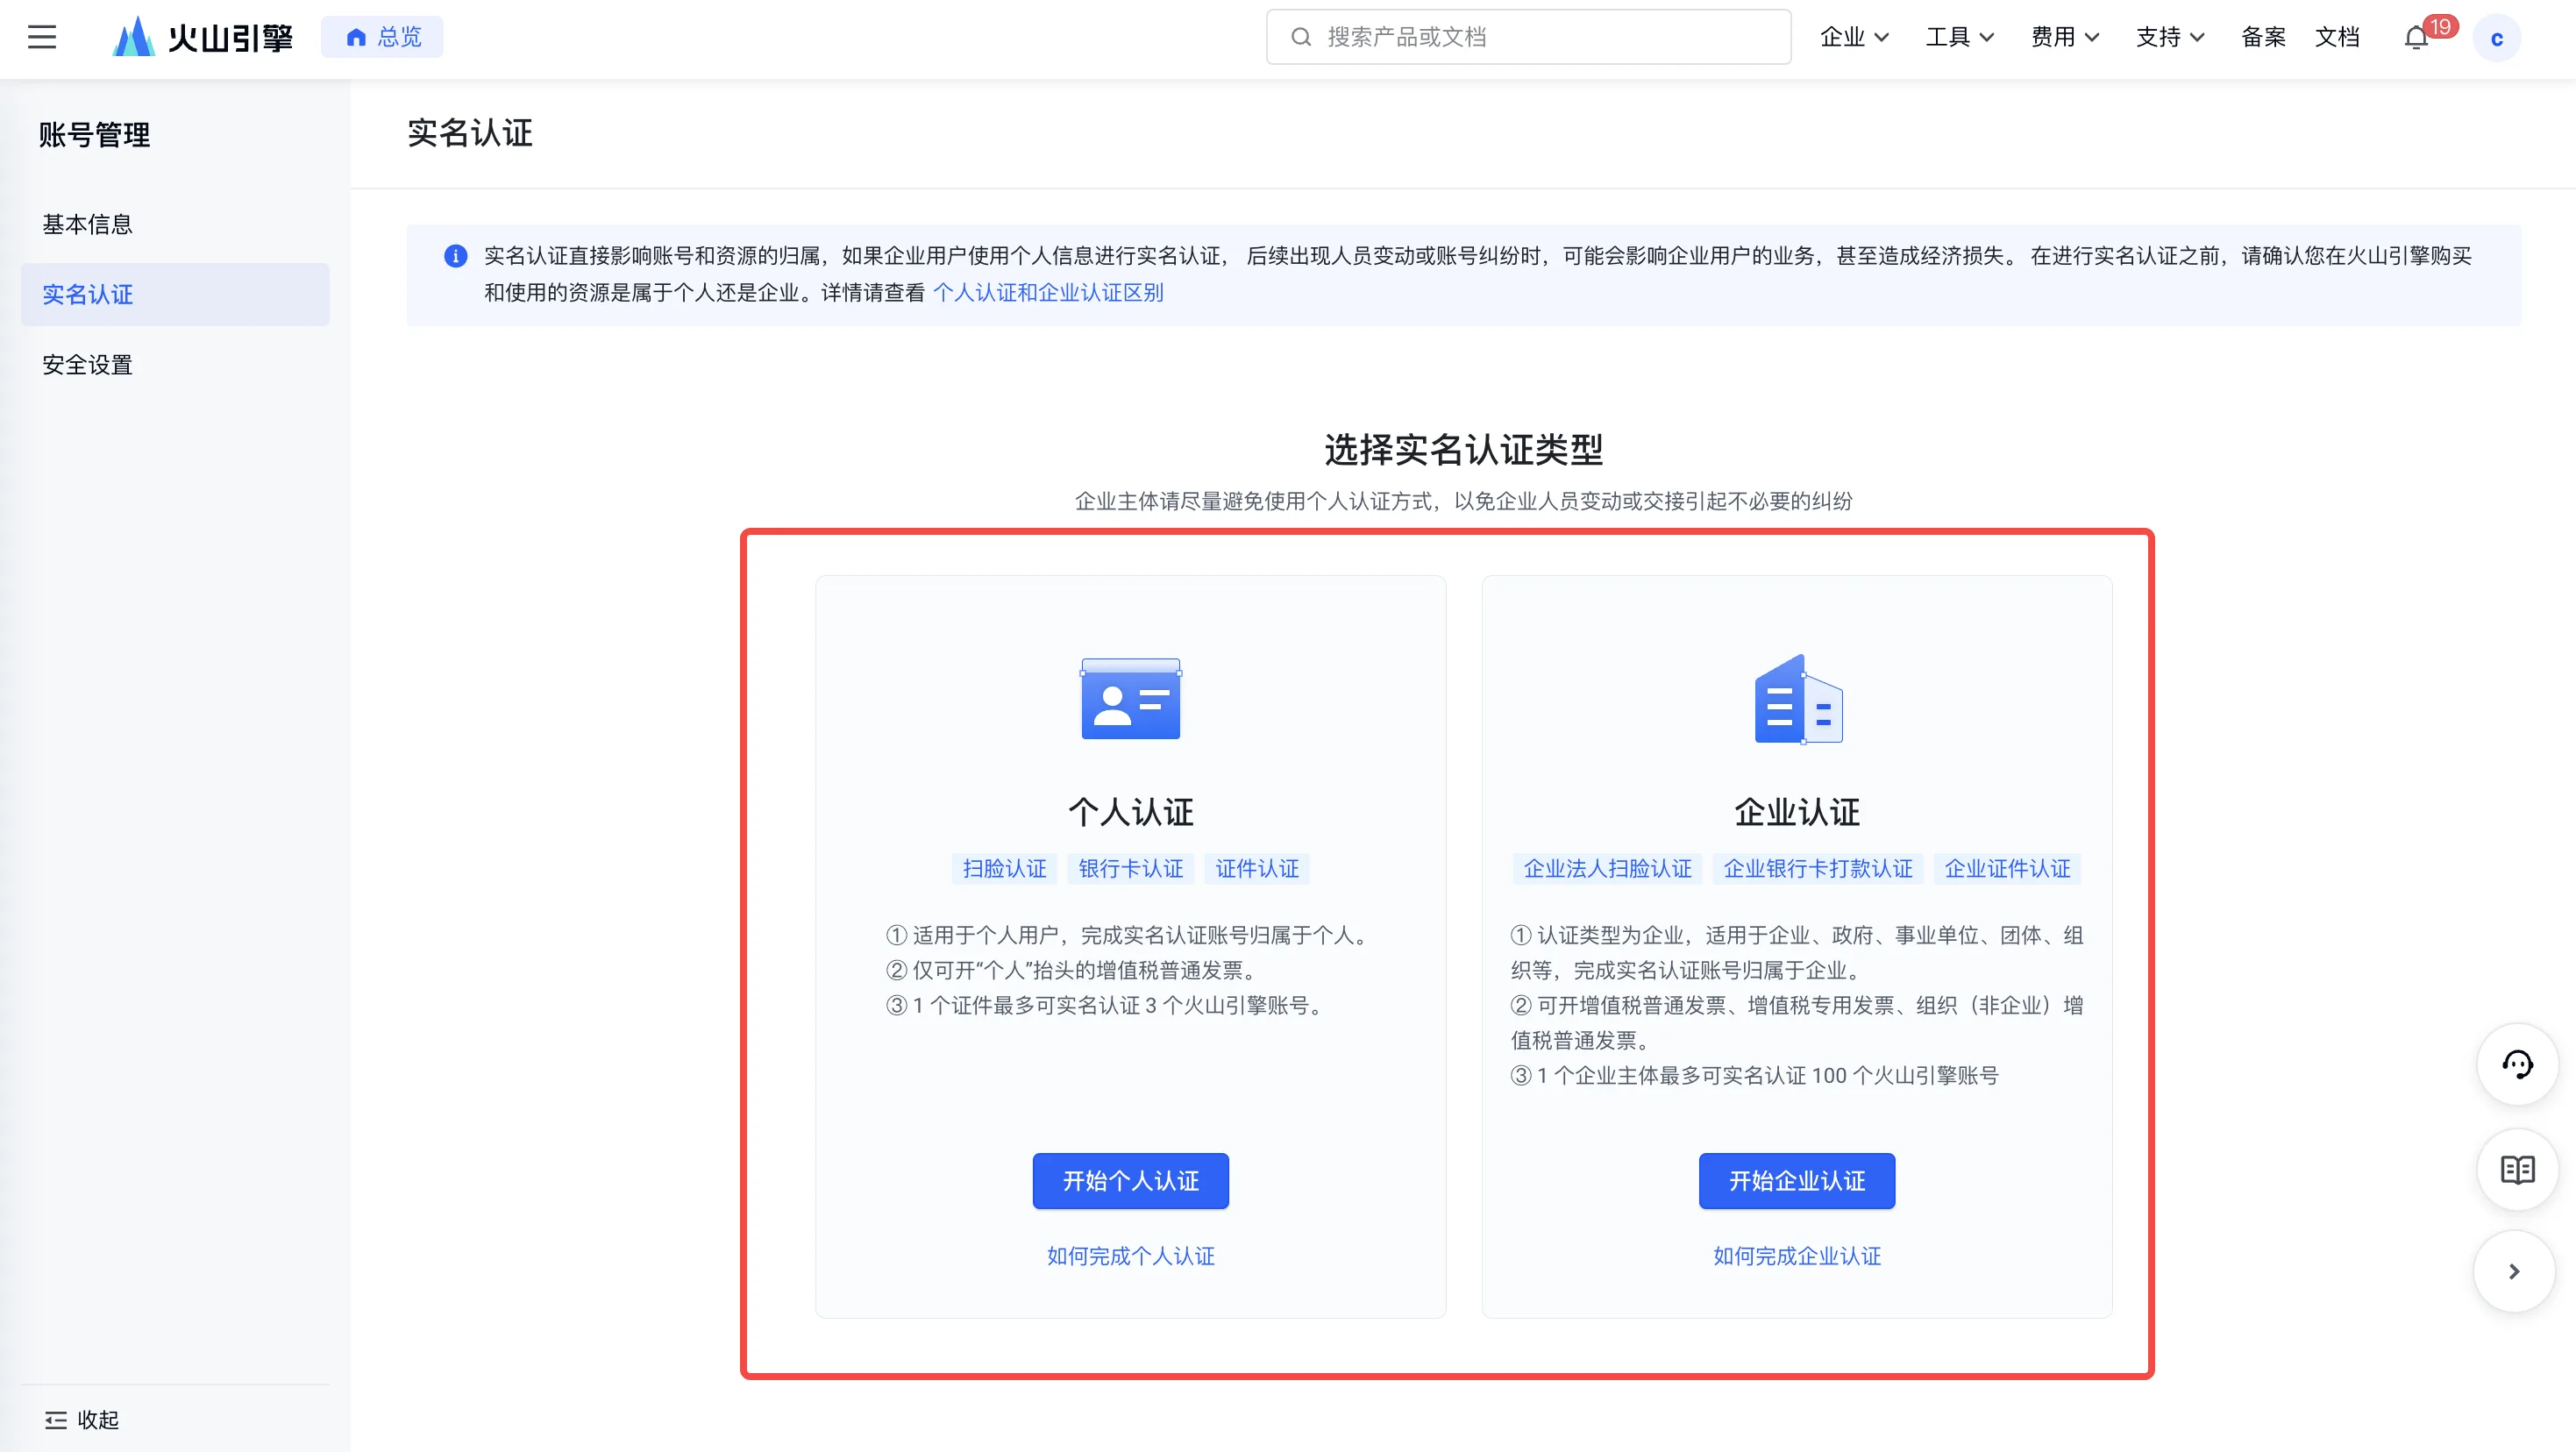The height and width of the screenshot is (1452, 2576).
Task: Expand the 工具 dropdown menu
Action: coord(1959,37)
